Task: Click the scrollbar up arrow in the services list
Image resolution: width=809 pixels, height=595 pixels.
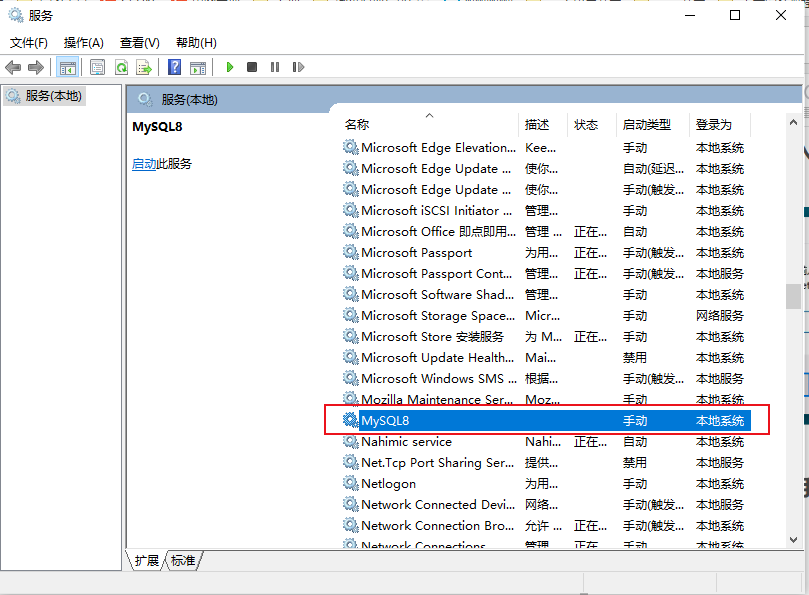Action: coord(794,122)
